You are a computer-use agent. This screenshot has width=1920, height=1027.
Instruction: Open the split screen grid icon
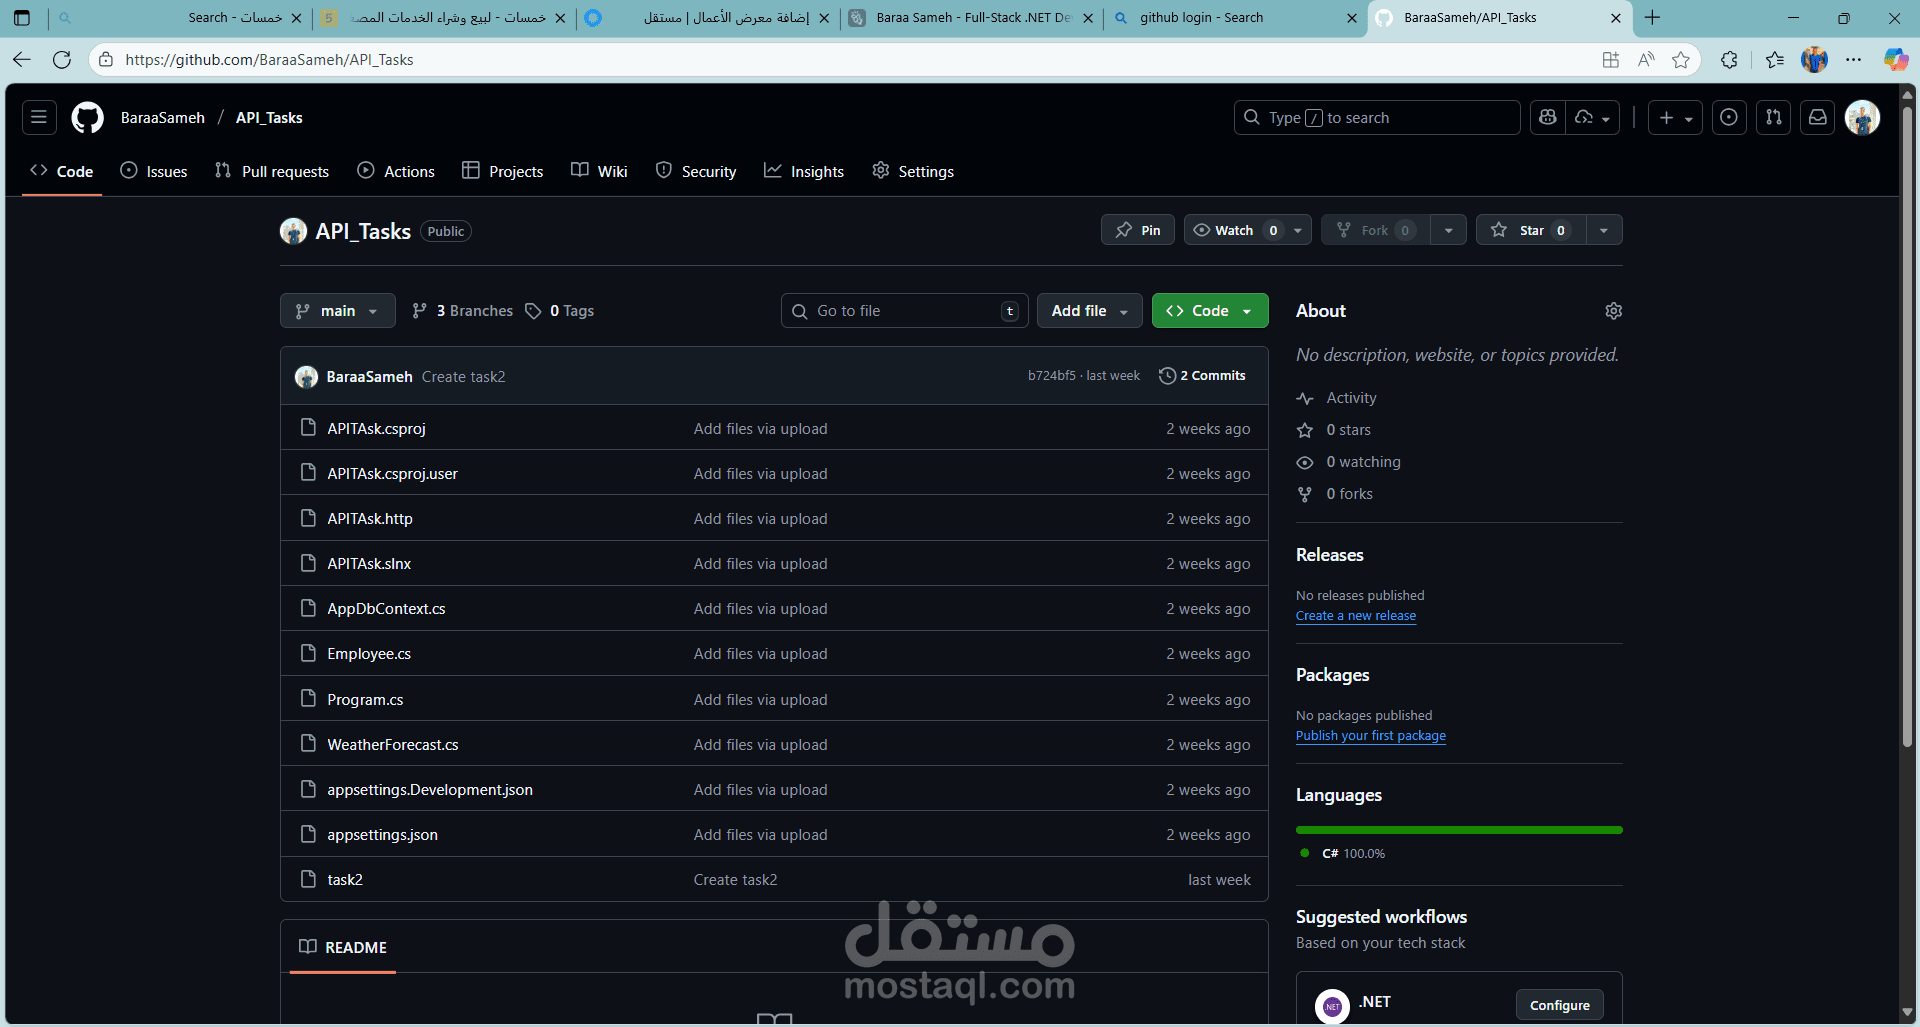tap(1610, 60)
